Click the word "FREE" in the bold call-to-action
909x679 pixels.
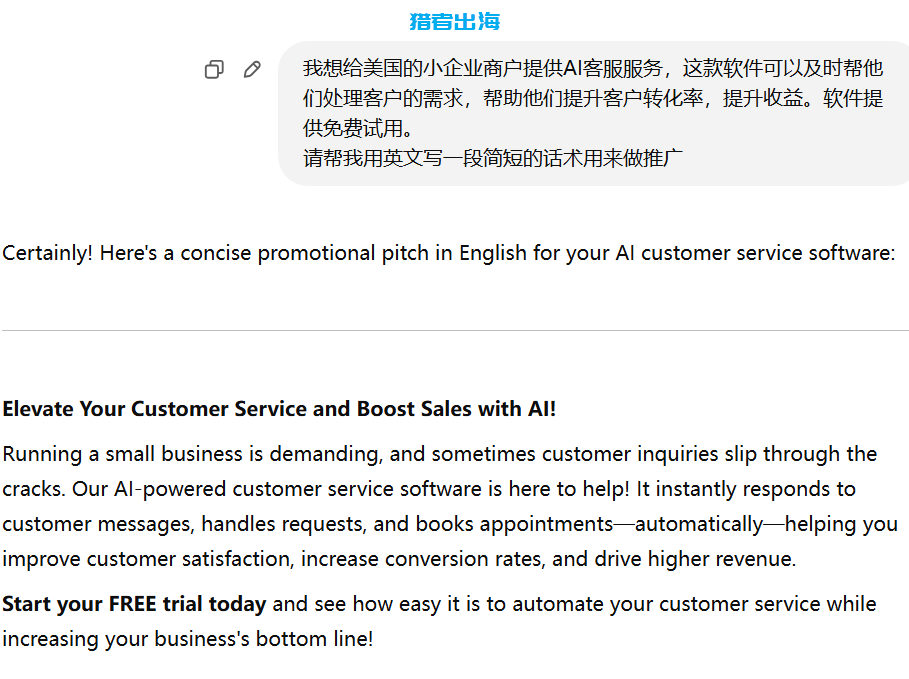coord(133,604)
